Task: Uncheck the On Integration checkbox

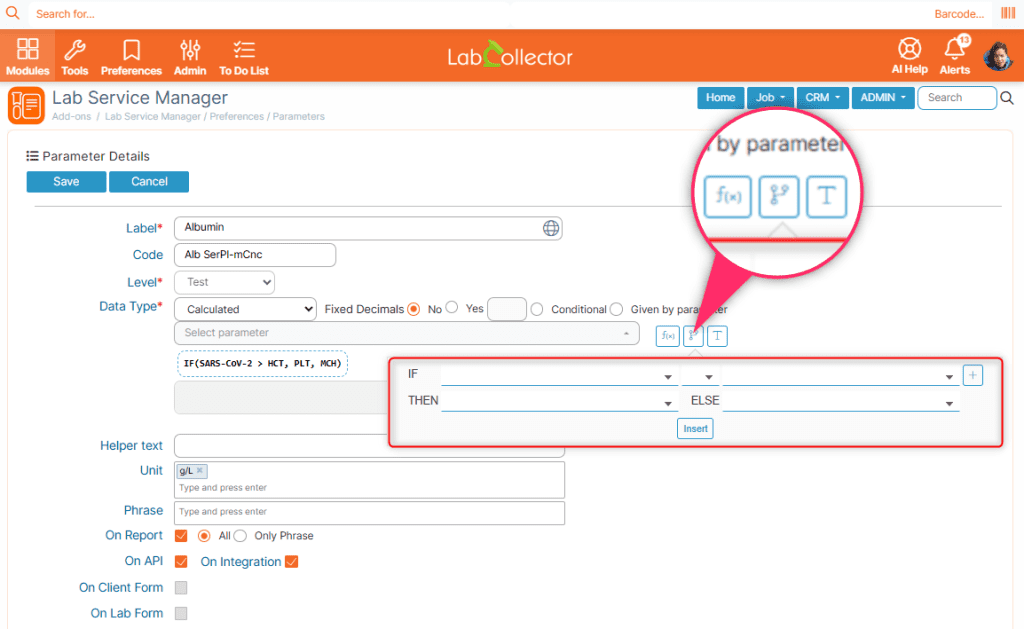Action: pos(292,562)
